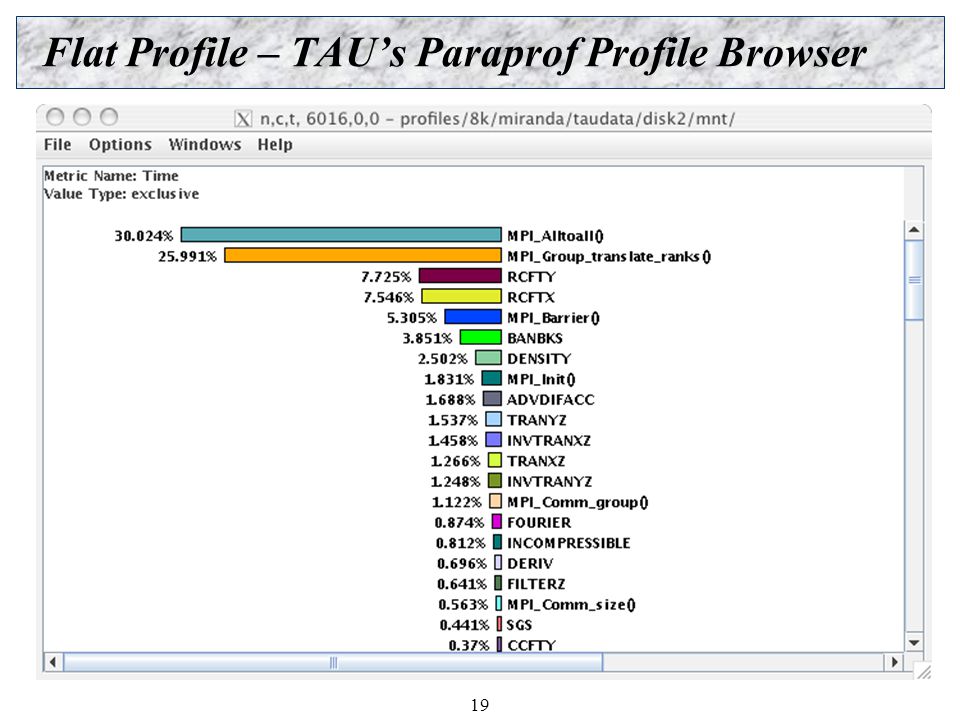Click the purple INVTRANXZ swatch

(x=493, y=440)
